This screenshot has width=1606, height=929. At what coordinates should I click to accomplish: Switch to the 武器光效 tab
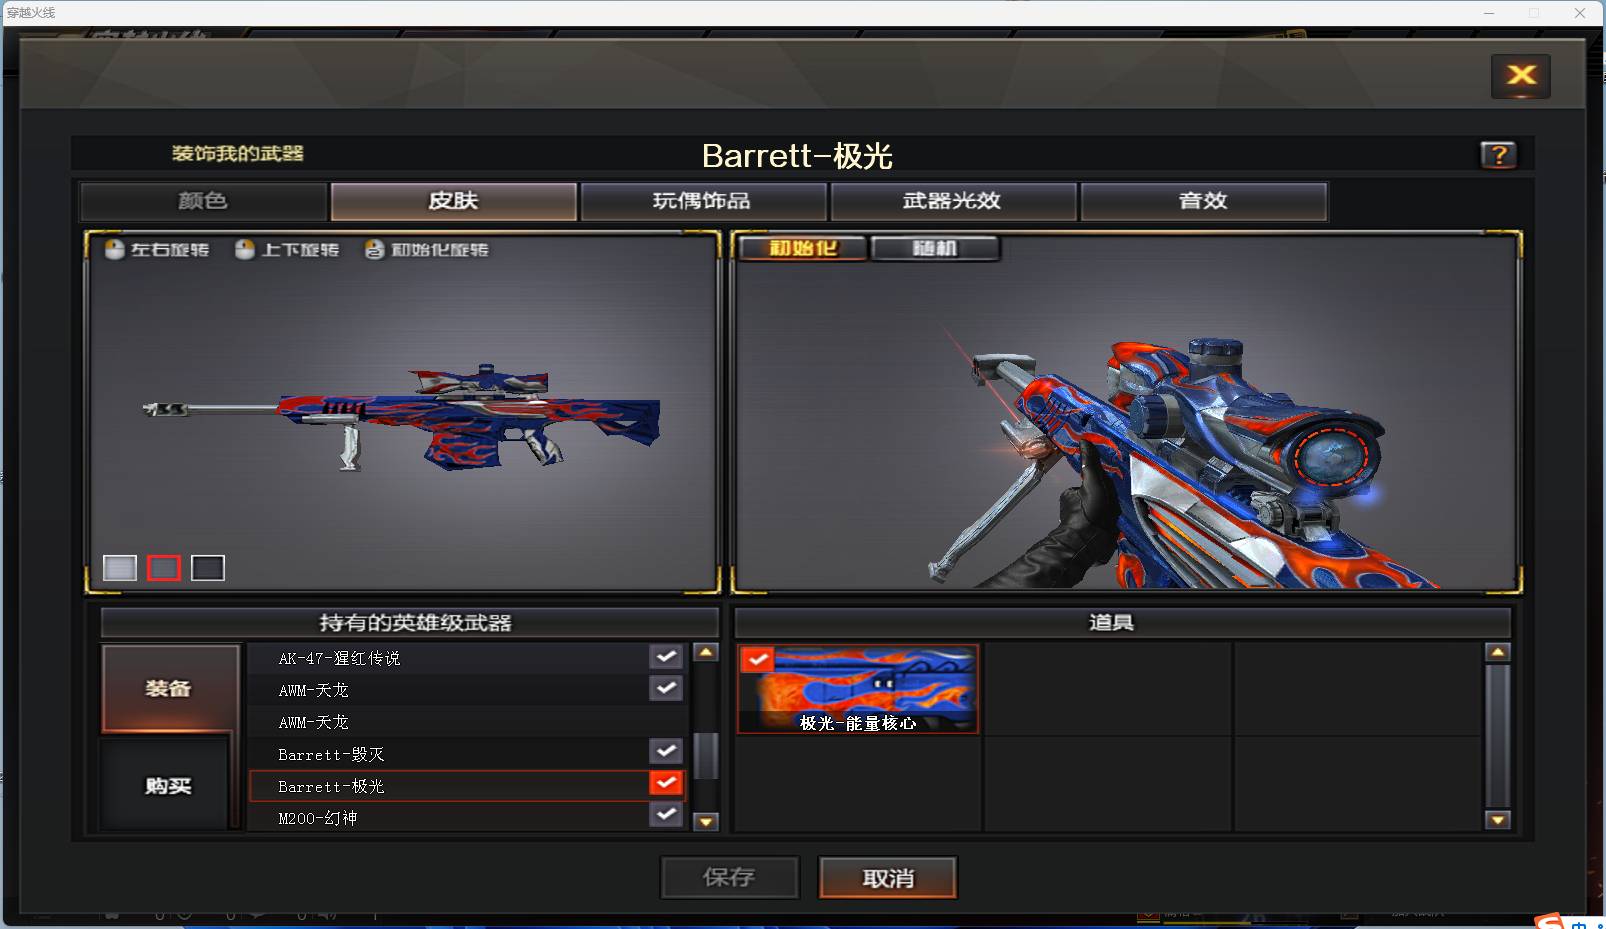(x=953, y=201)
